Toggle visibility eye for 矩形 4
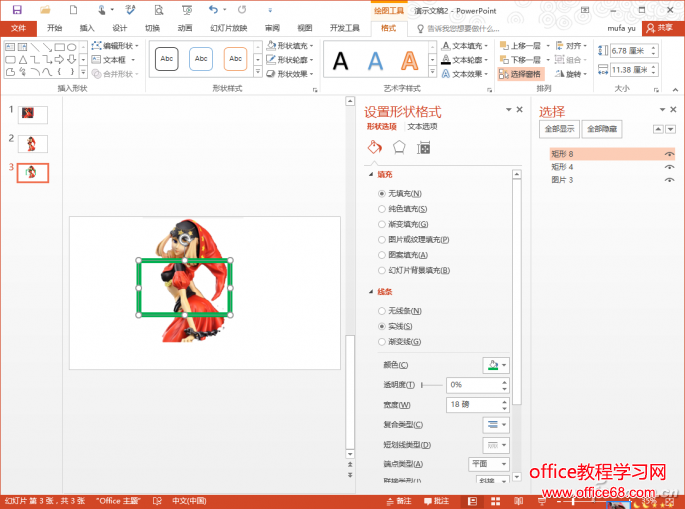 (669, 167)
